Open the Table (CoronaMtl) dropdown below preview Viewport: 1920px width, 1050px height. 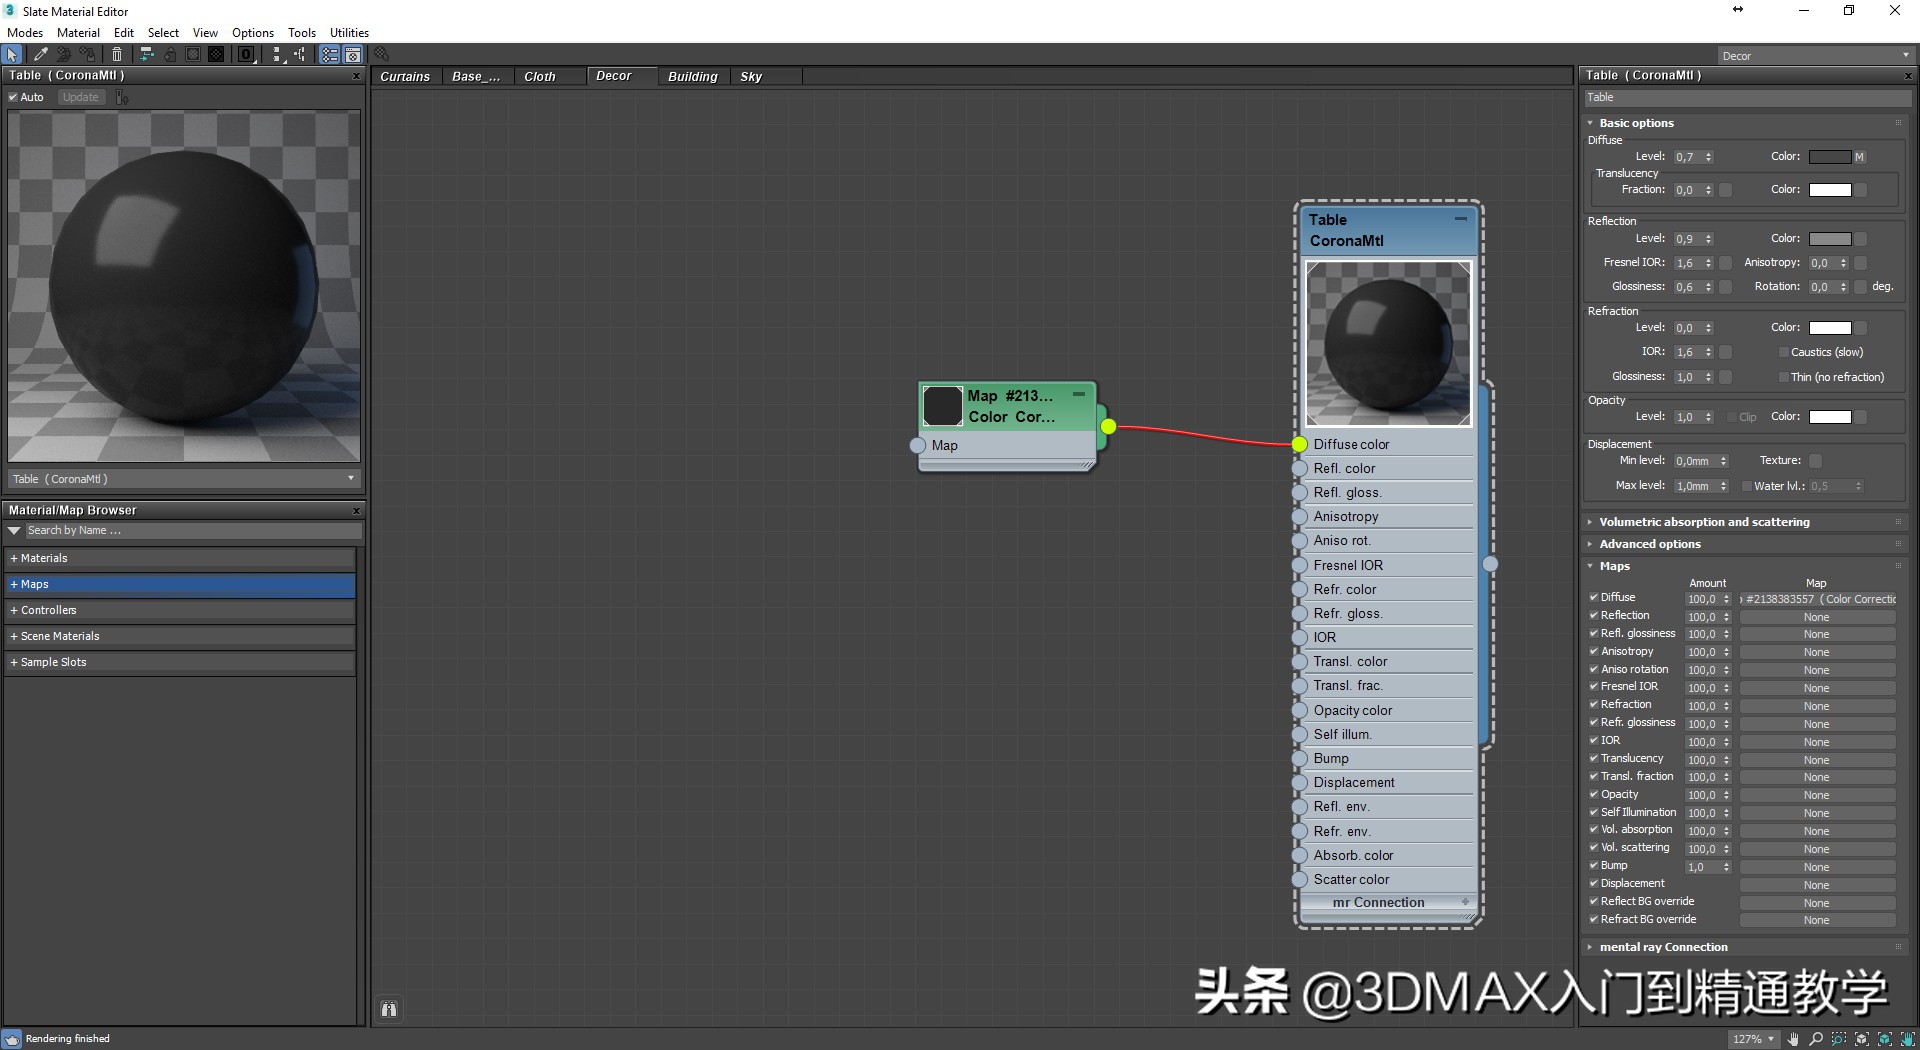[349, 479]
